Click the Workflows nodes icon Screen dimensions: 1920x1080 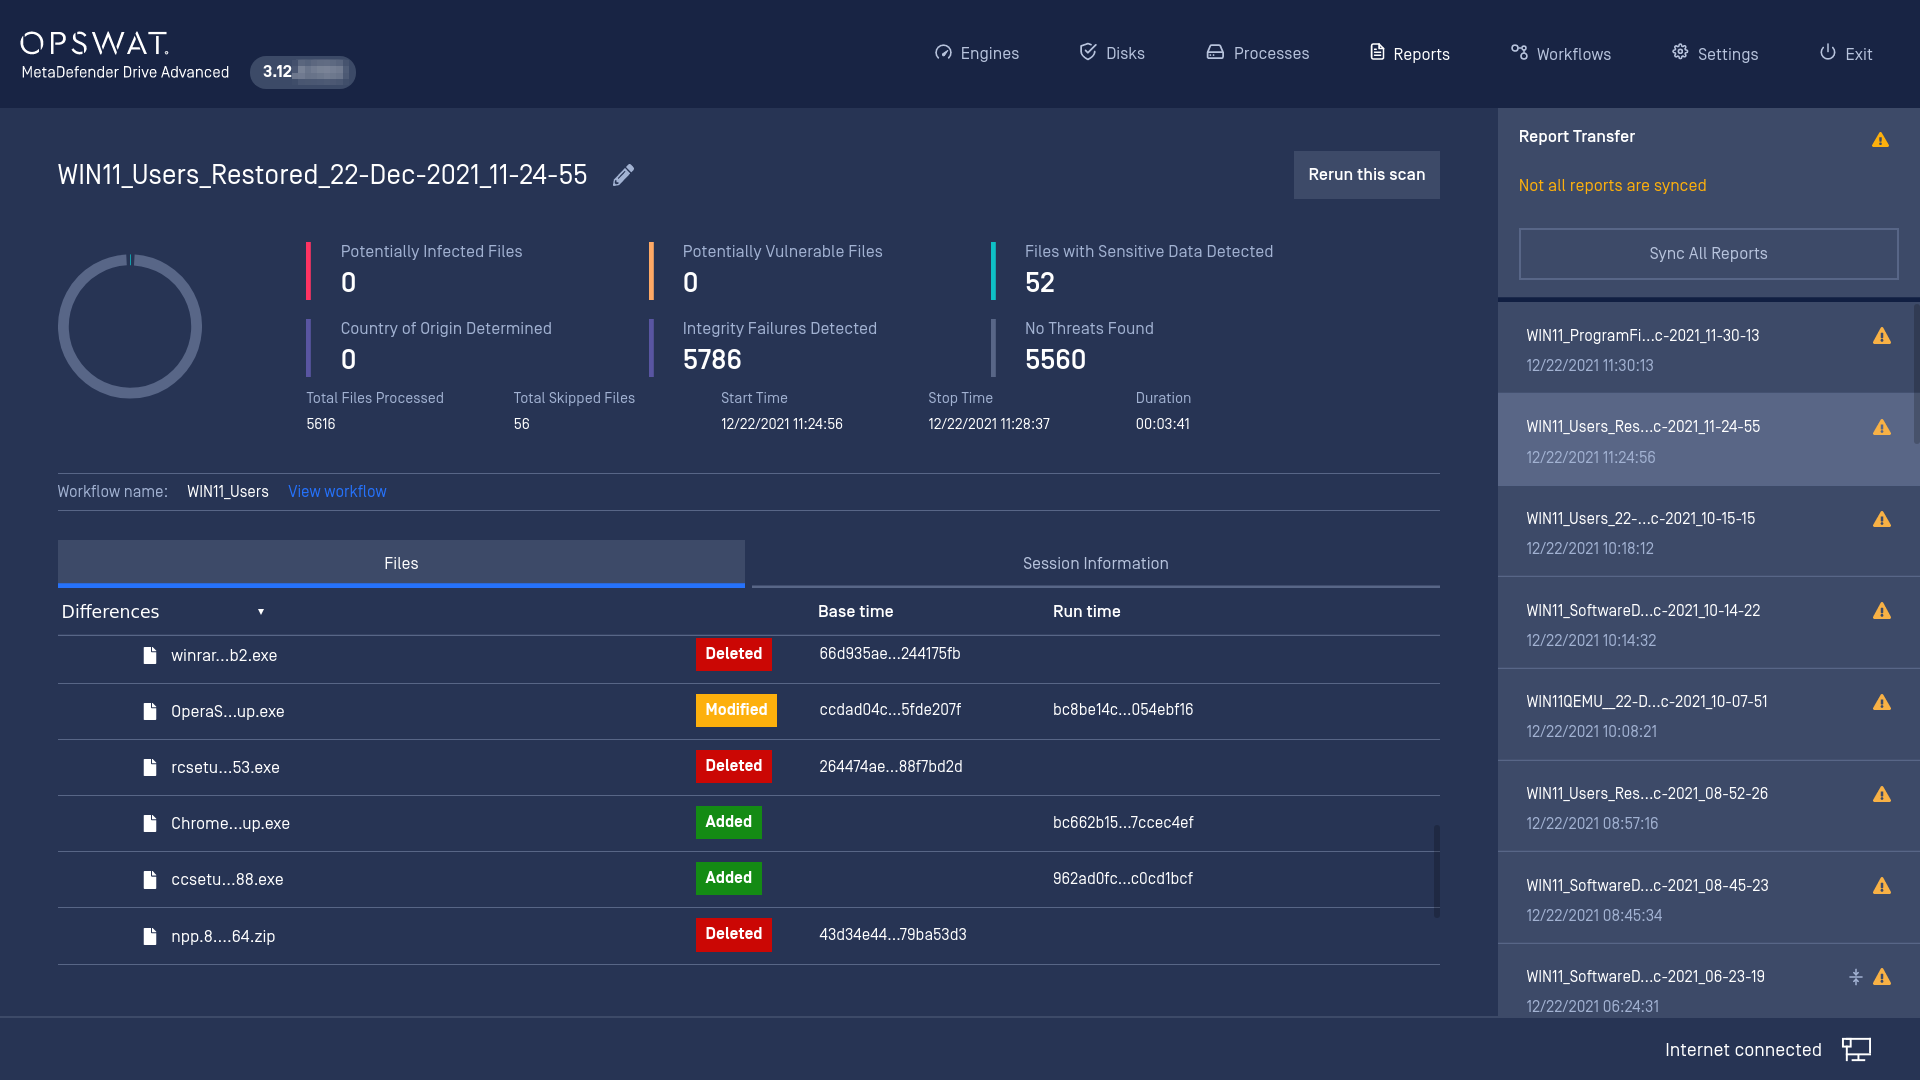click(1519, 52)
